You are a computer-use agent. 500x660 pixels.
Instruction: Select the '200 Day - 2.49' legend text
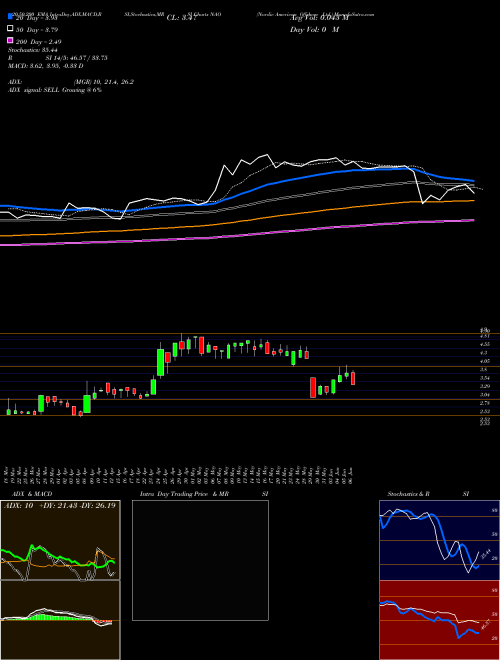pos(38,42)
